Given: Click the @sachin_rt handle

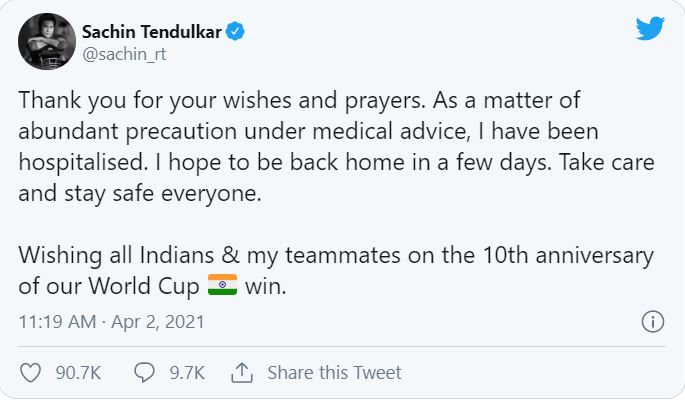Looking at the screenshot, I should (x=125, y=54).
